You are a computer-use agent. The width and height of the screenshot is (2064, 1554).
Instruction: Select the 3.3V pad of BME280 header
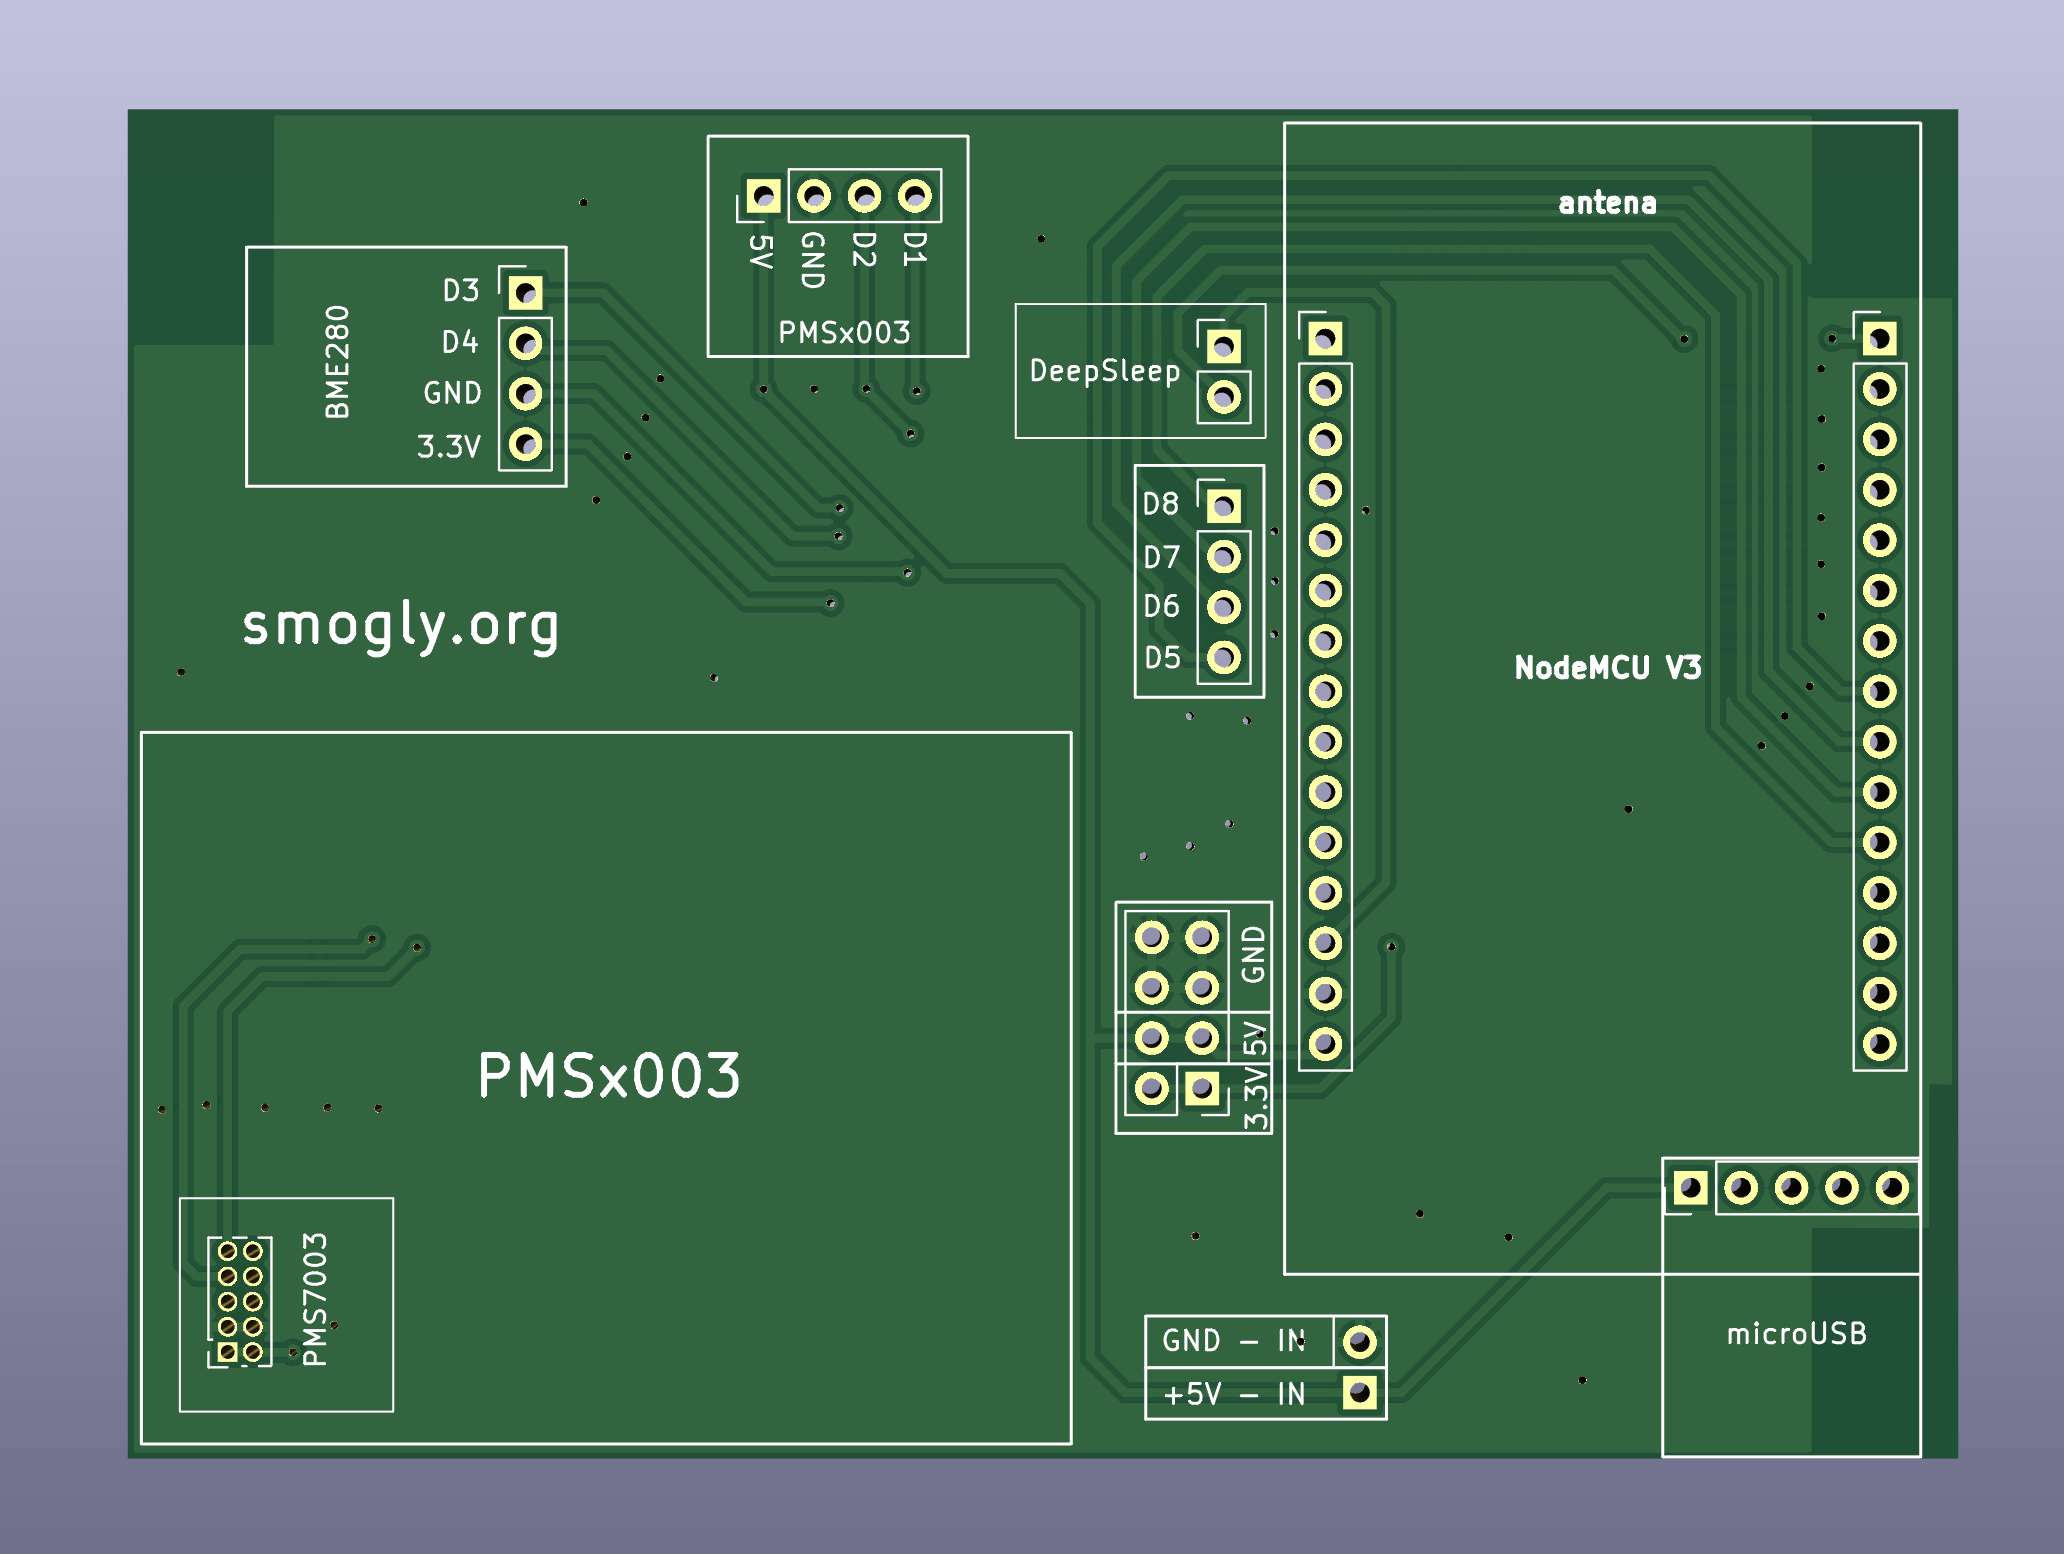point(525,444)
